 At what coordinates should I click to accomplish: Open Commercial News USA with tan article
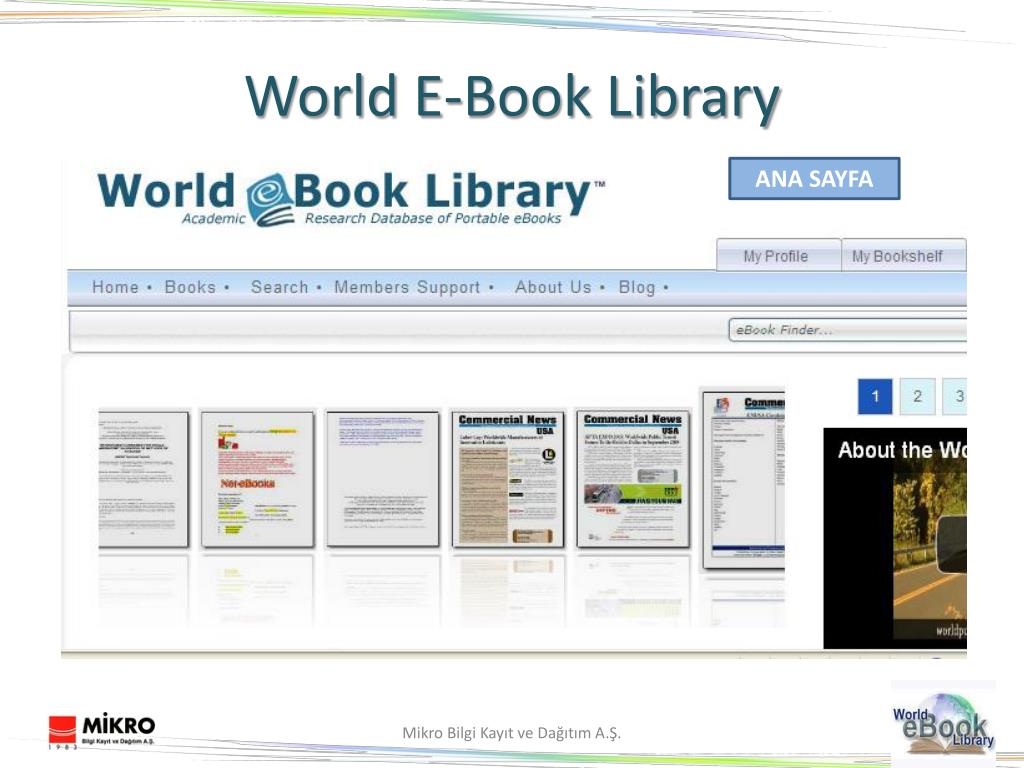pyautogui.click(x=507, y=479)
